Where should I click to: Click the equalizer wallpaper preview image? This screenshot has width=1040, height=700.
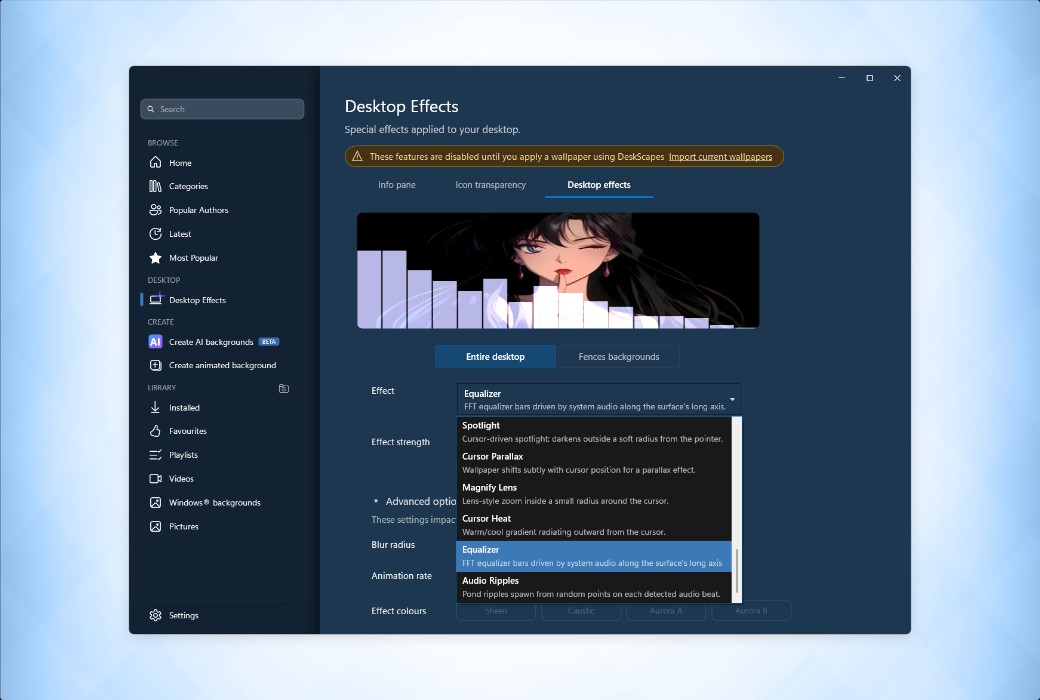tap(558, 271)
